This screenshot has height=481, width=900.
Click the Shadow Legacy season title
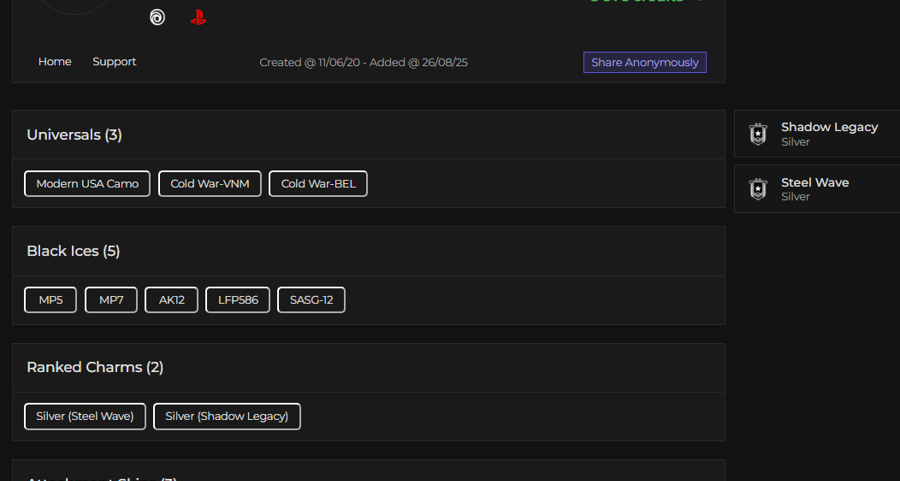point(829,127)
